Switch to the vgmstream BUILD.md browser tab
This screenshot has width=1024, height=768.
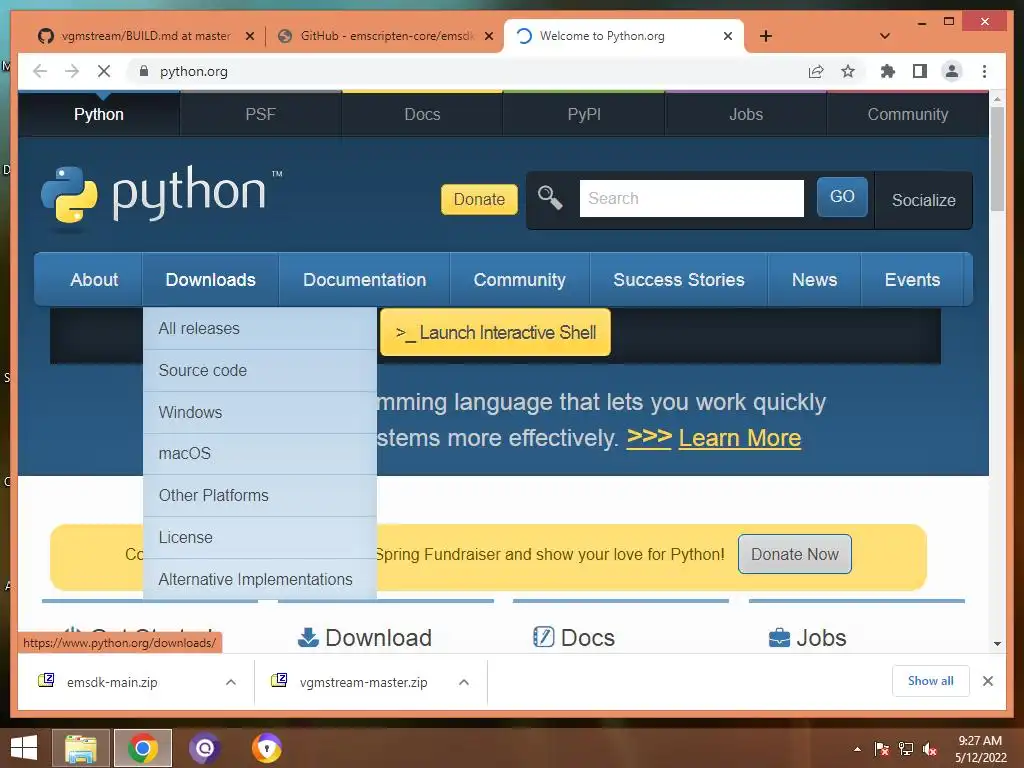click(144, 36)
